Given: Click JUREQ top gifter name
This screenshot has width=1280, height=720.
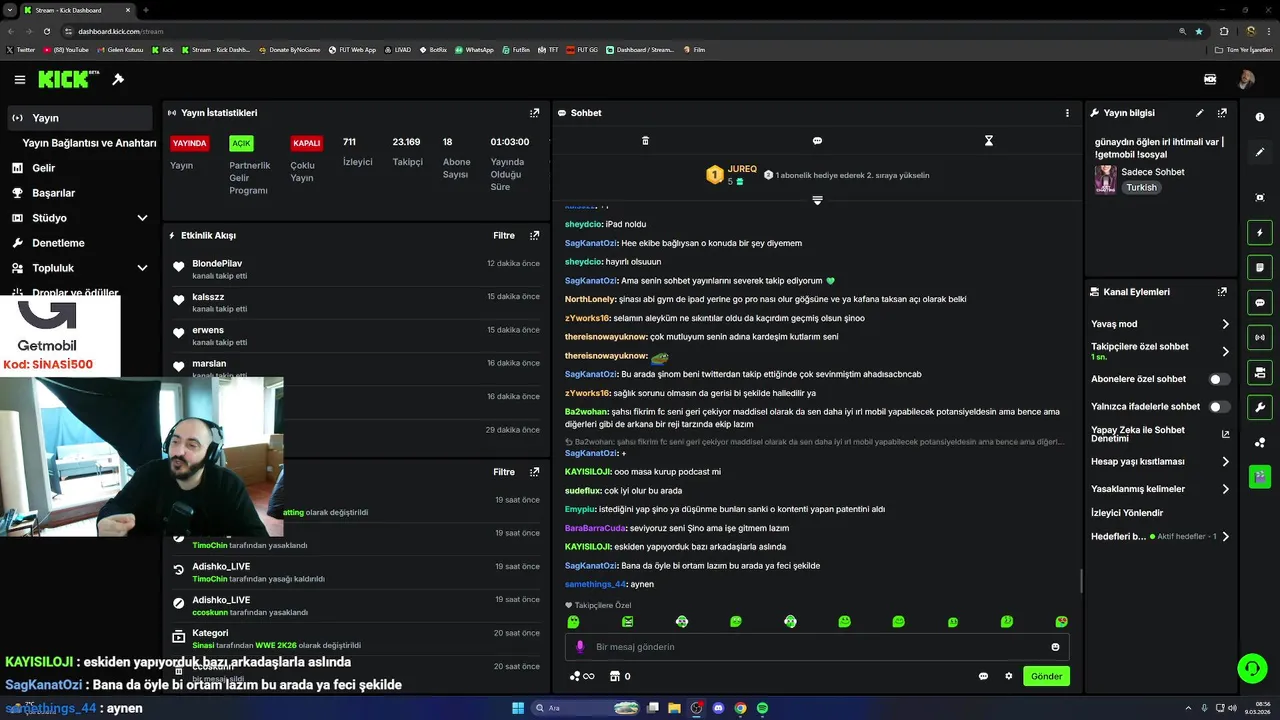Looking at the screenshot, I should click(x=742, y=169).
